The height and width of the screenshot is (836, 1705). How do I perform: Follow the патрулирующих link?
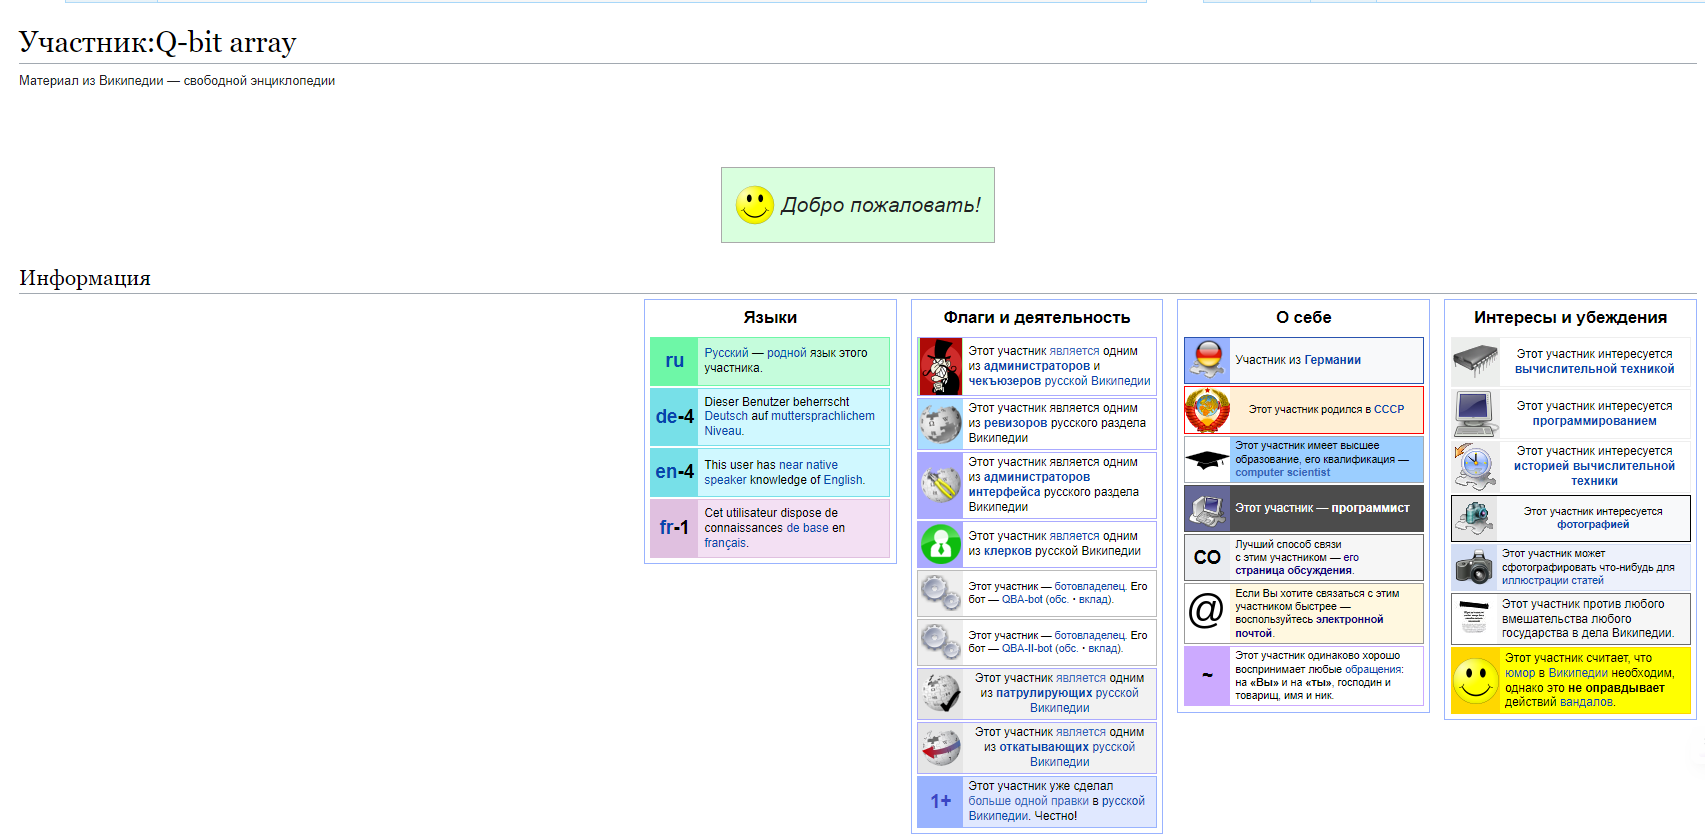click(x=1044, y=693)
